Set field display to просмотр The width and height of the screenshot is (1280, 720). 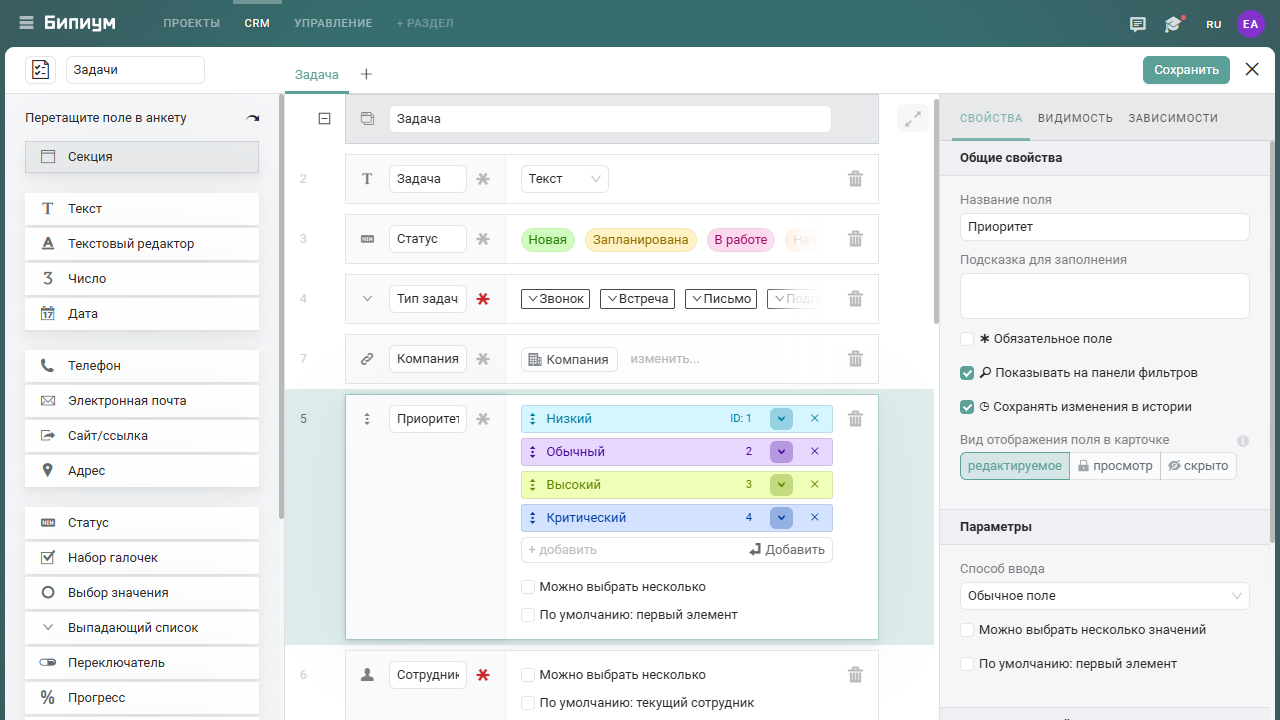point(1115,466)
